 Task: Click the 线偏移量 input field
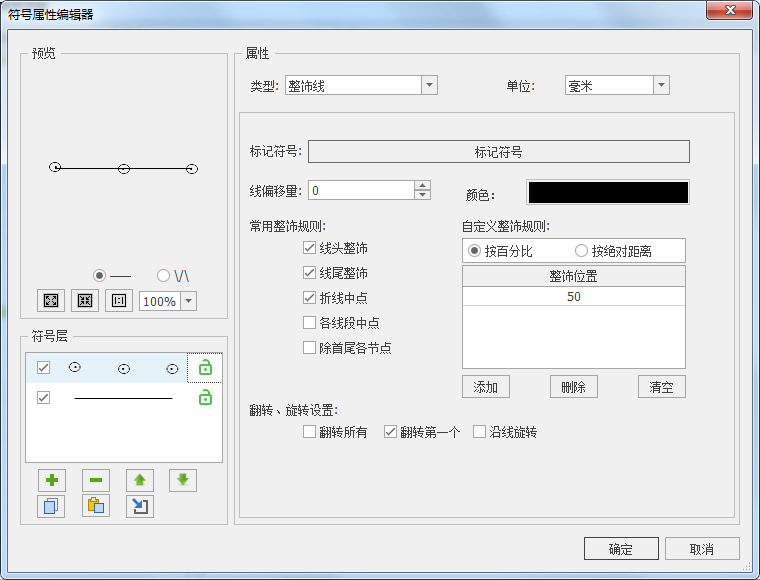(360, 190)
